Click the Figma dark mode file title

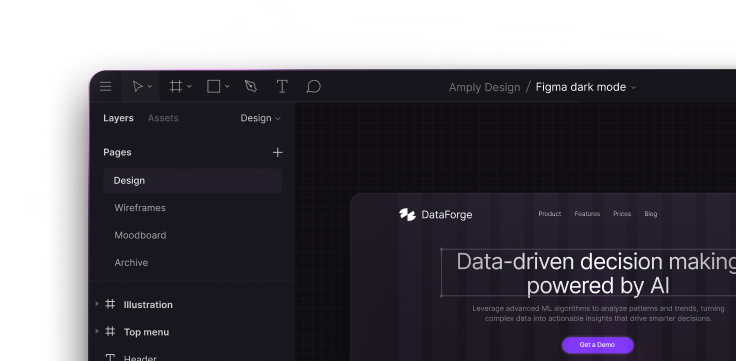[x=581, y=87]
